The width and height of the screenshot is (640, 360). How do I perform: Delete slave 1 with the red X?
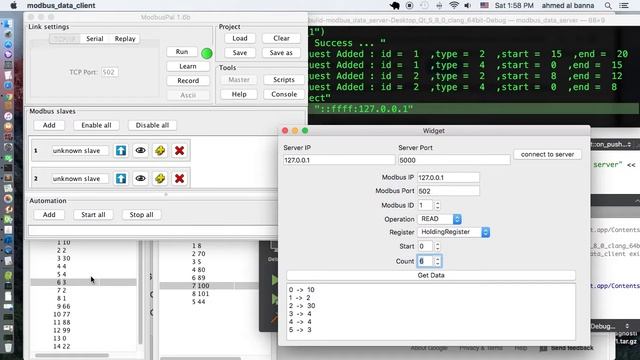click(x=179, y=151)
